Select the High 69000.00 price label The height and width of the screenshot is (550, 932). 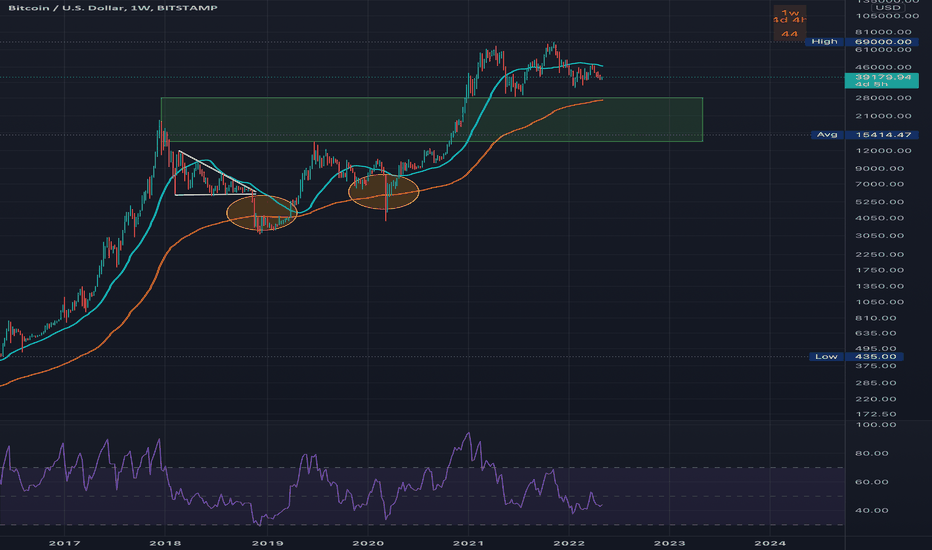861,42
